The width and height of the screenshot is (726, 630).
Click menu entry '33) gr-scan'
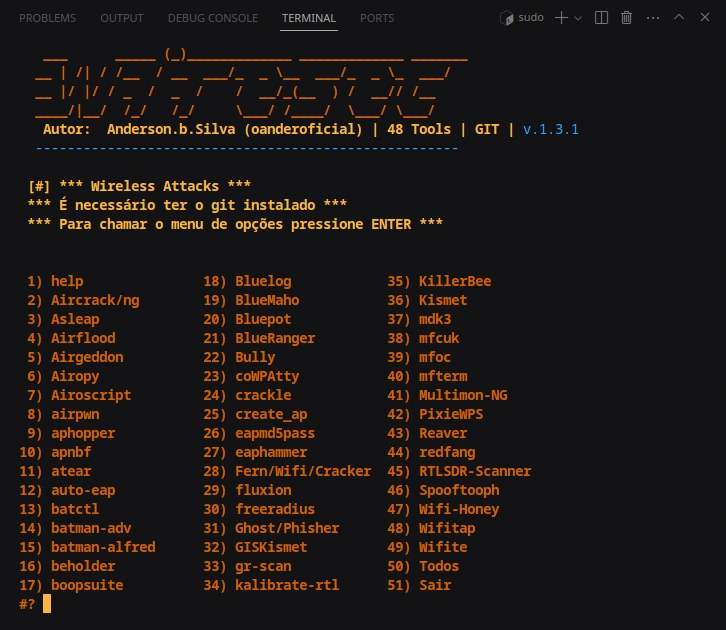pos(247,566)
